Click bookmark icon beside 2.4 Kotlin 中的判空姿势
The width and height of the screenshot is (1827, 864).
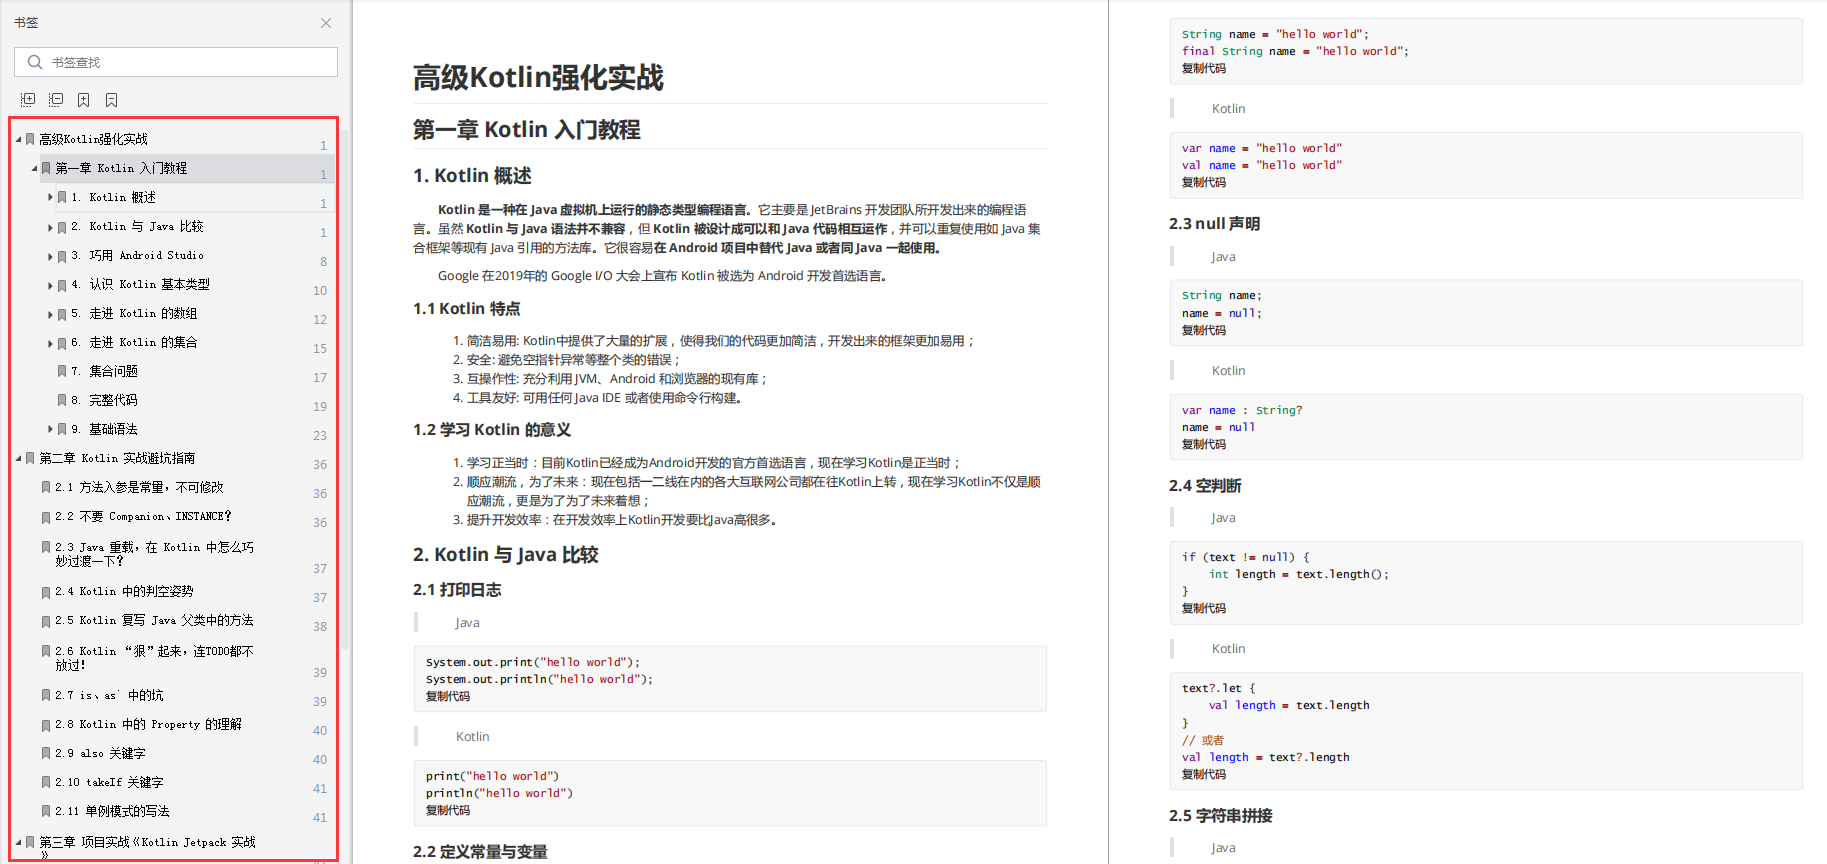(x=46, y=592)
